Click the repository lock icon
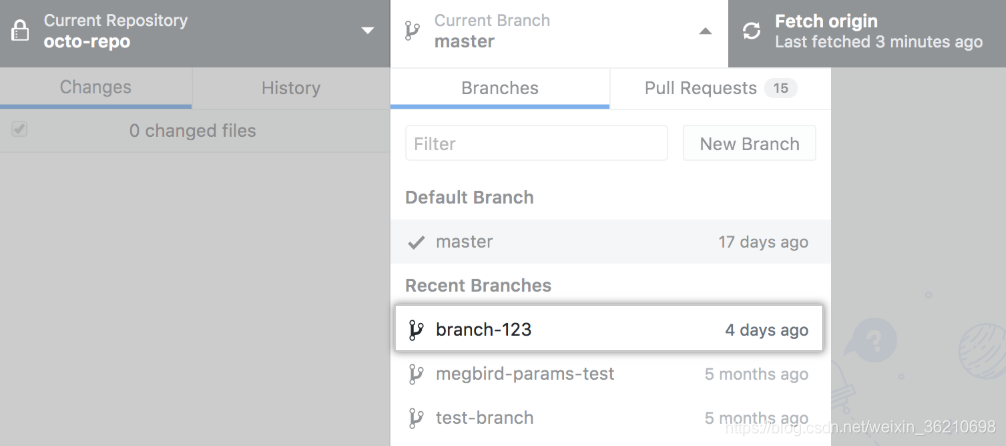This screenshot has width=1006, height=446. 21,30
